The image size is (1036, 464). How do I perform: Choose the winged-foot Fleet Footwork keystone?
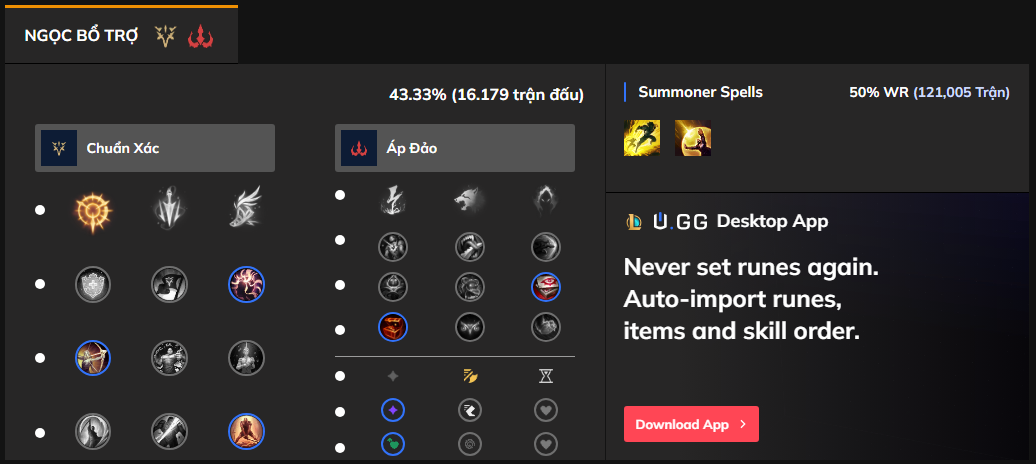pos(245,210)
